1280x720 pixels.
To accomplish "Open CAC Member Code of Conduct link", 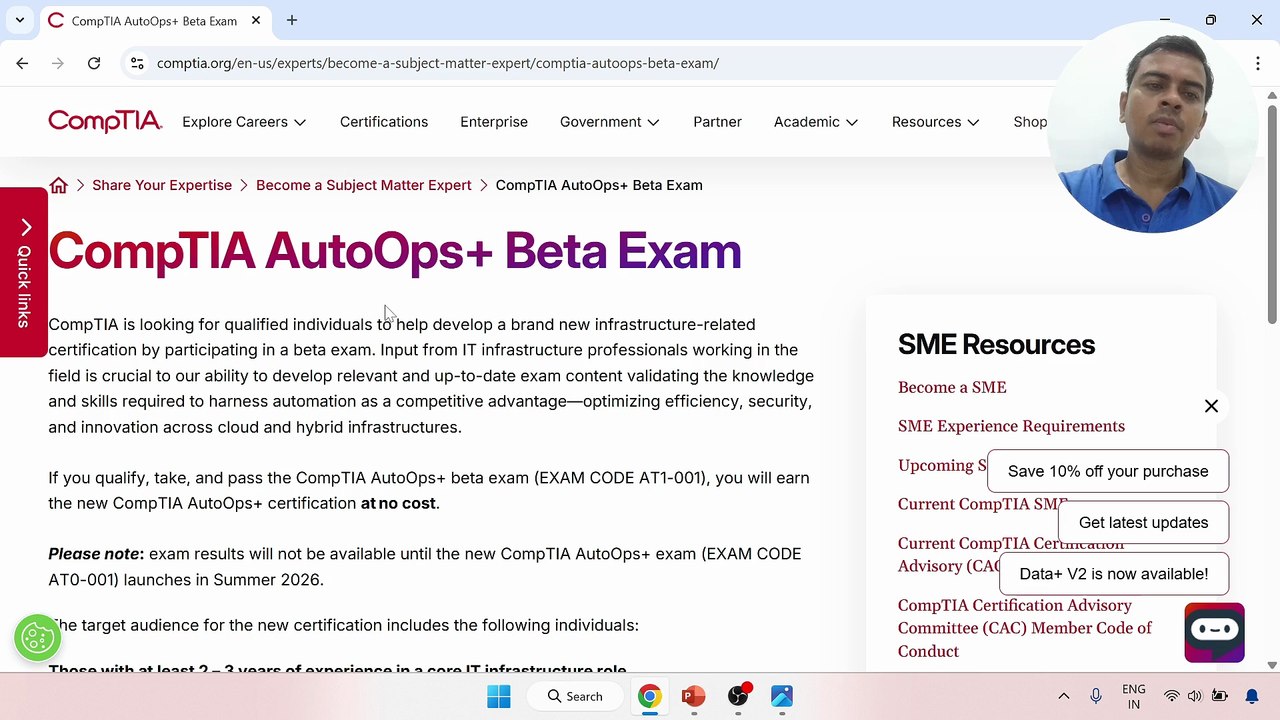I will [x=1025, y=628].
